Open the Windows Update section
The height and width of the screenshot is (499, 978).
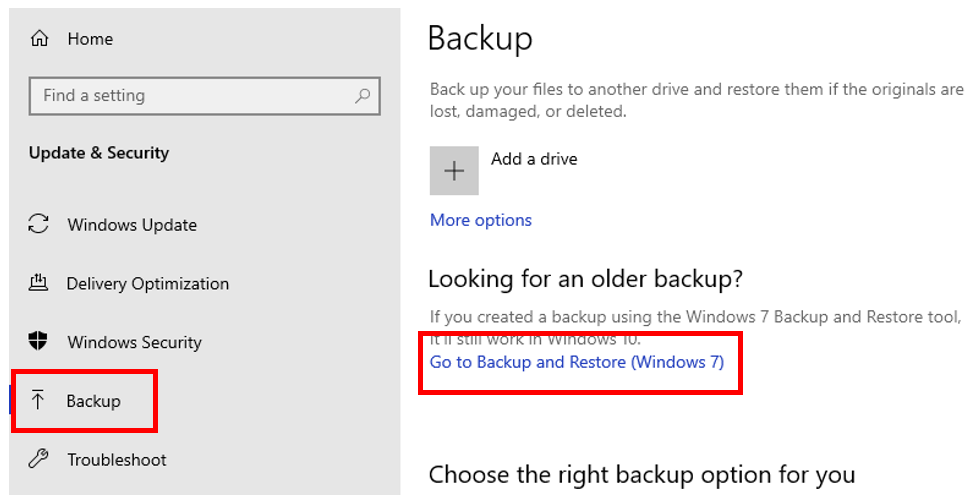[x=132, y=225]
